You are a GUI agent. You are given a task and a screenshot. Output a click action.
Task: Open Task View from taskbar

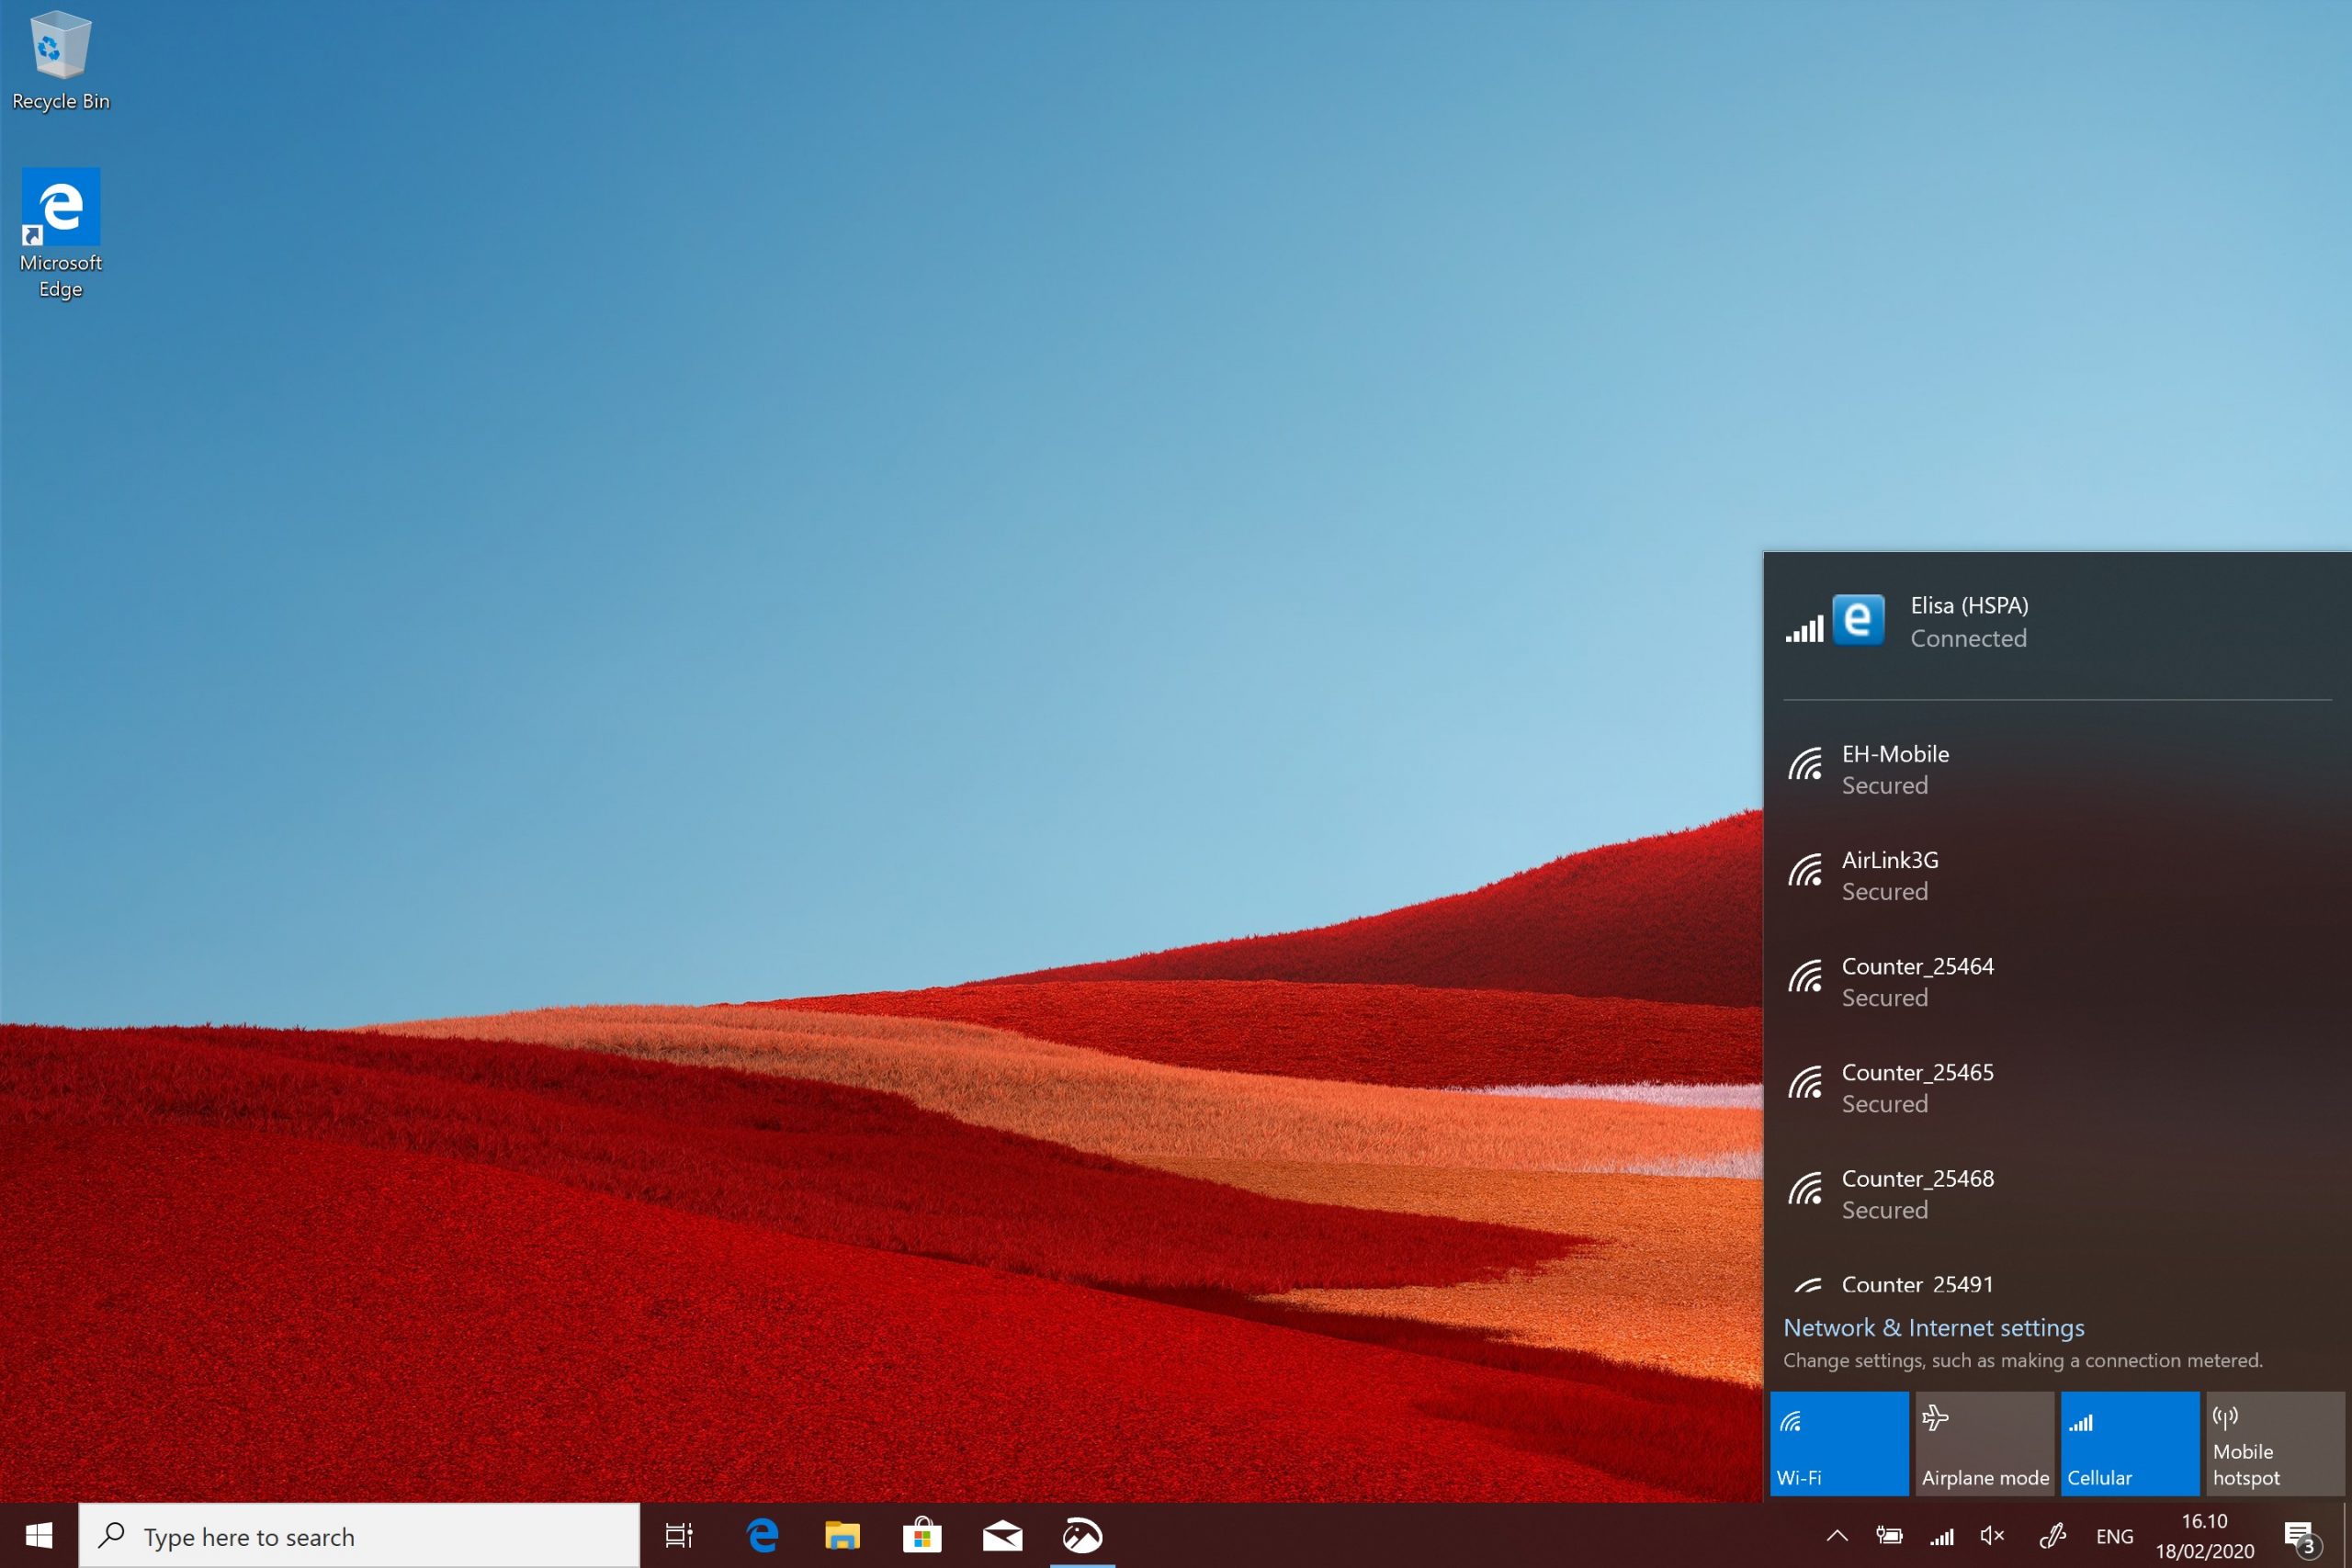pyautogui.click(x=679, y=1535)
